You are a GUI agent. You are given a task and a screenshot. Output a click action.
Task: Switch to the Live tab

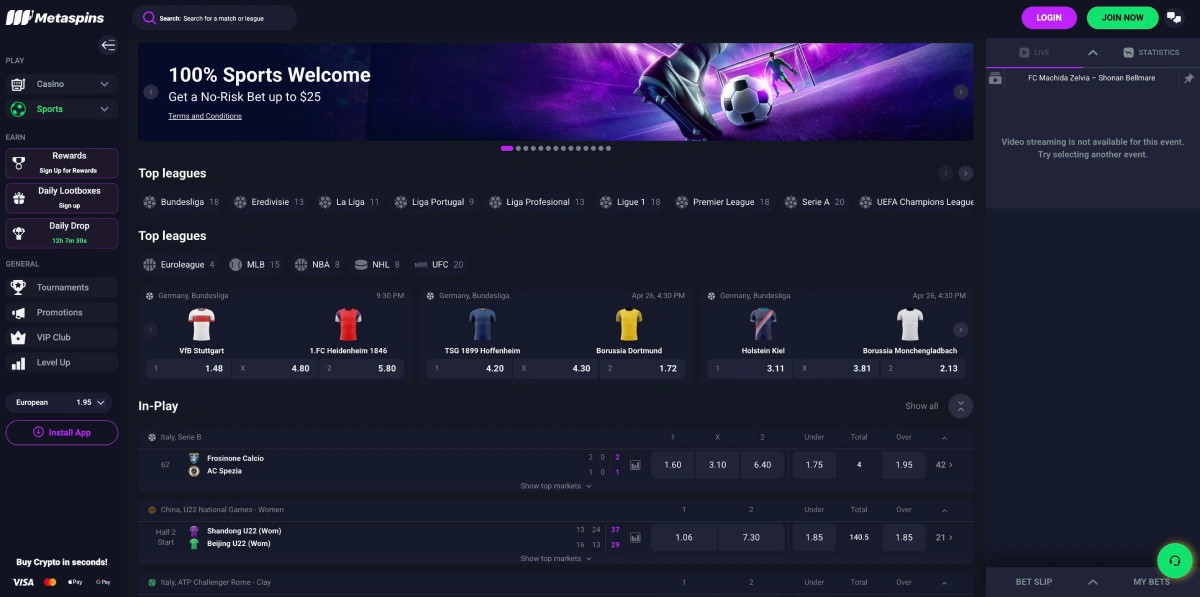[x=1034, y=52]
